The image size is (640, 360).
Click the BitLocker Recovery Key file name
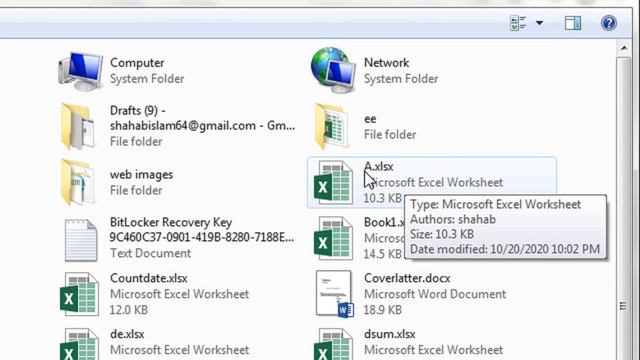pyautogui.click(x=202, y=230)
